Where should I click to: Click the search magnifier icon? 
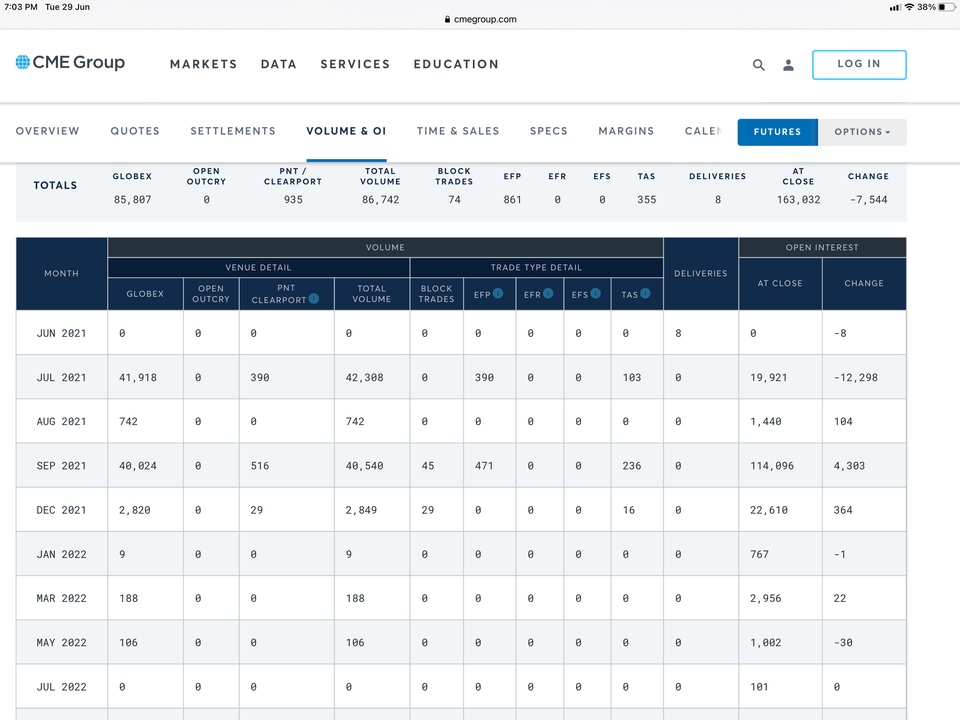[x=759, y=65]
